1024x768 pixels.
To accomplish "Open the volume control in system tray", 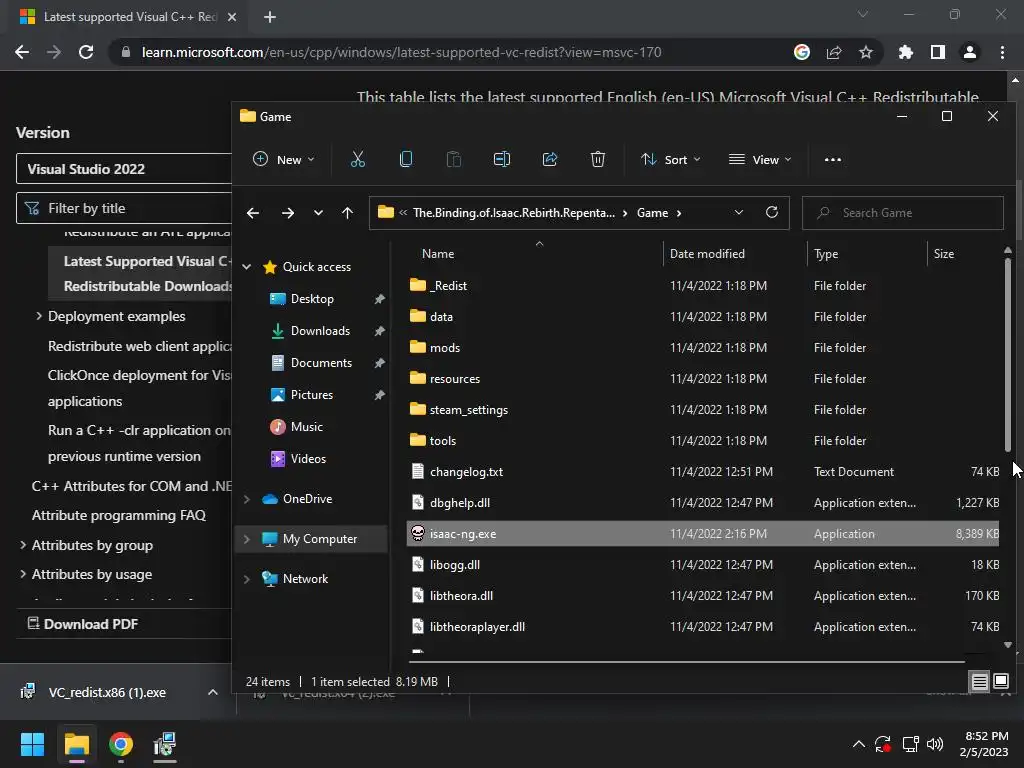I will pyautogui.click(x=935, y=744).
